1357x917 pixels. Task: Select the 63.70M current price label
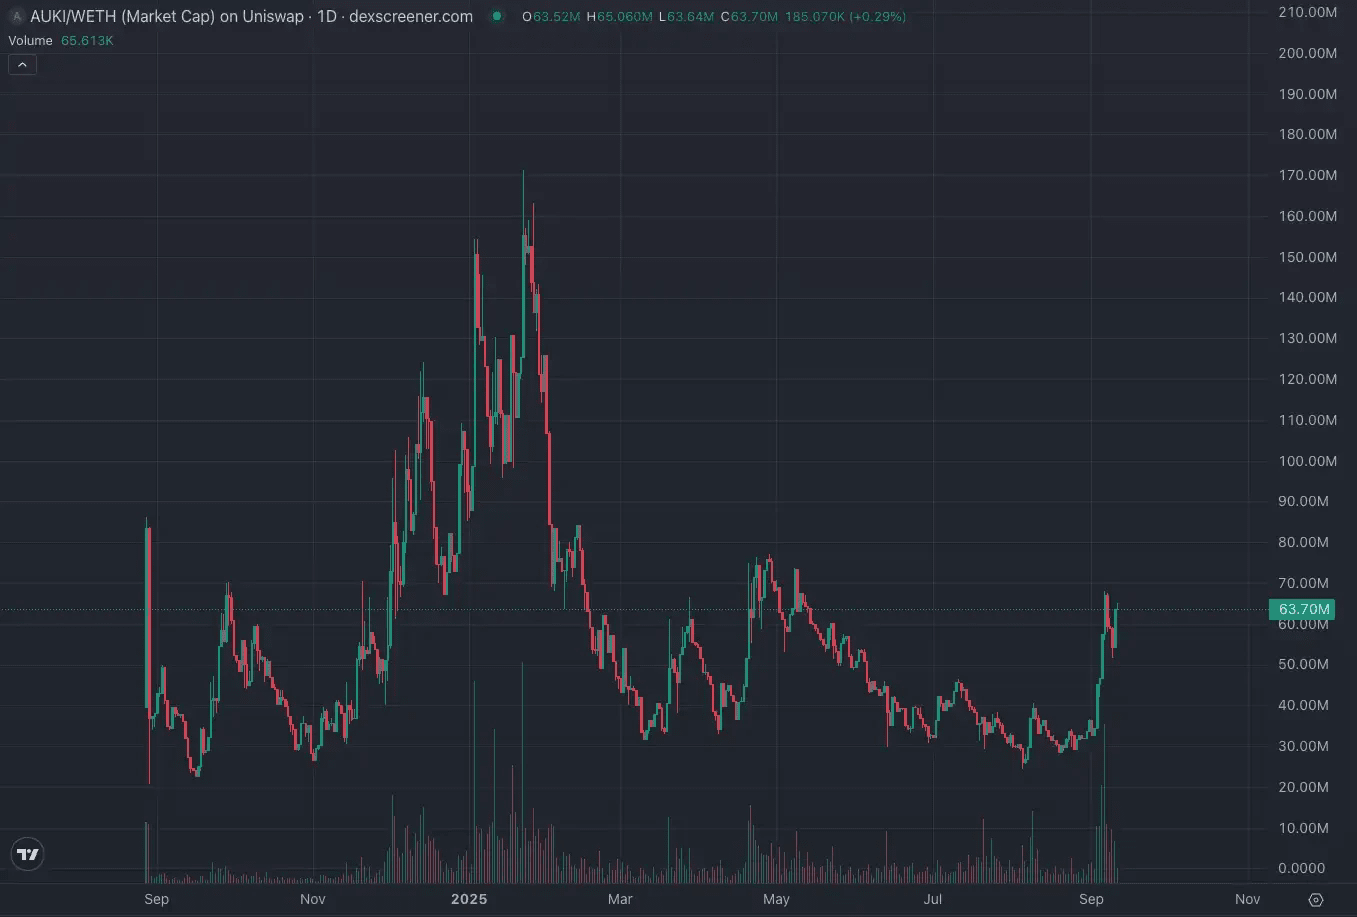coord(1303,609)
